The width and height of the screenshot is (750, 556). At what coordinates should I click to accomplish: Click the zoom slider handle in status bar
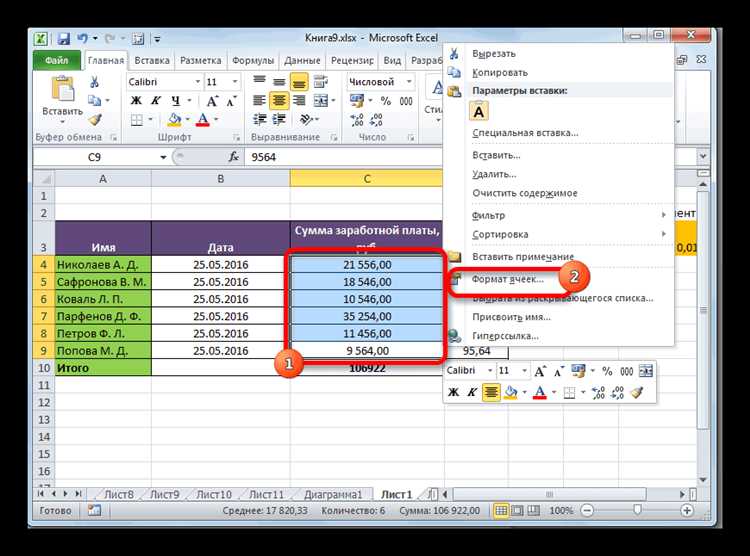click(637, 510)
